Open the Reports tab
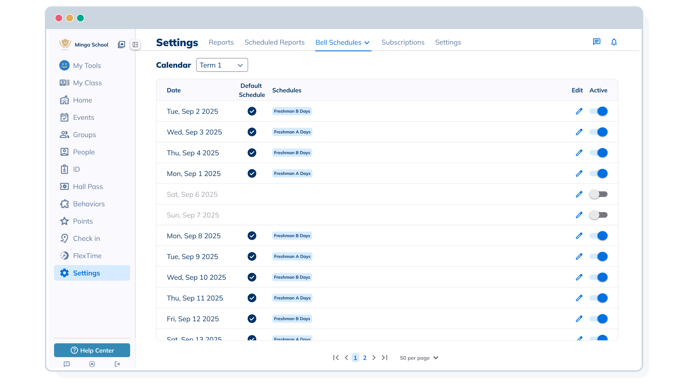The width and height of the screenshot is (688, 387). [x=221, y=43]
